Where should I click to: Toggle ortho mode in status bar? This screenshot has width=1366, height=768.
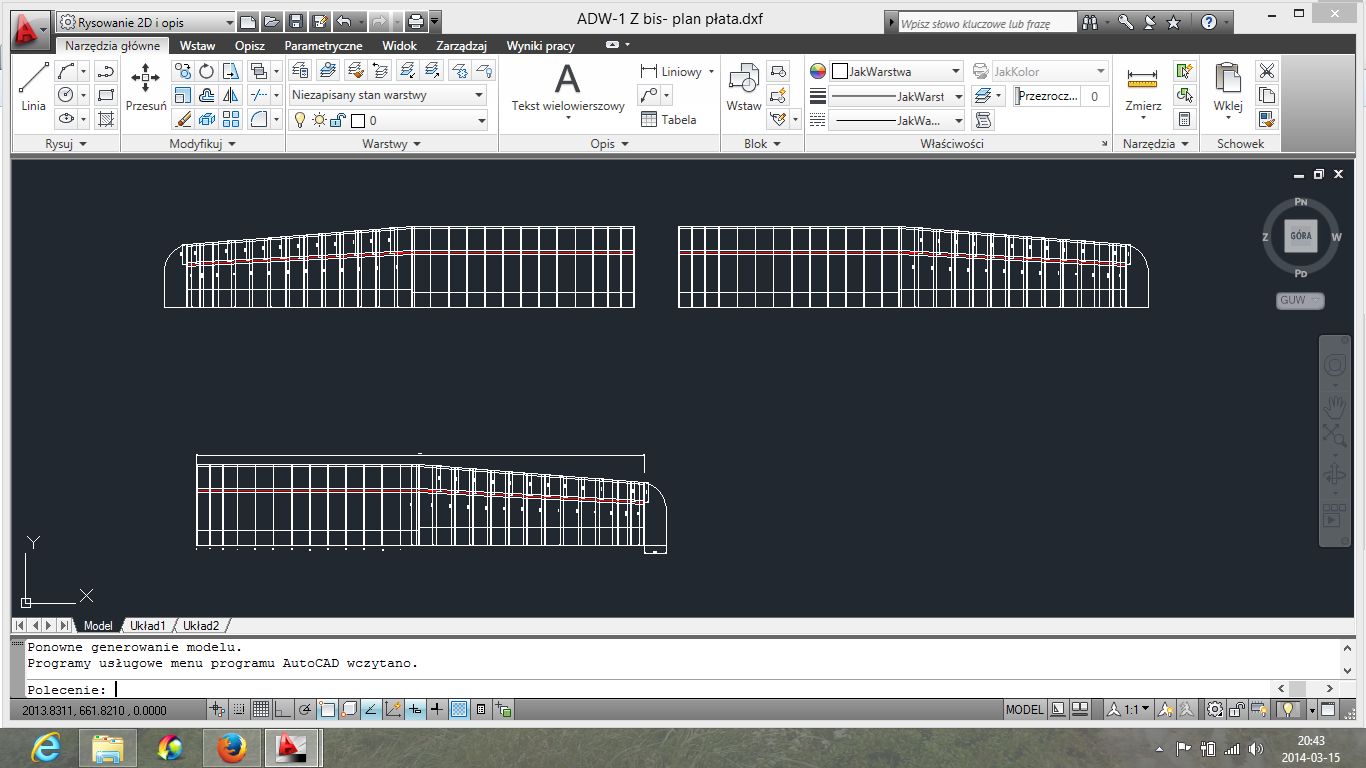coord(283,710)
